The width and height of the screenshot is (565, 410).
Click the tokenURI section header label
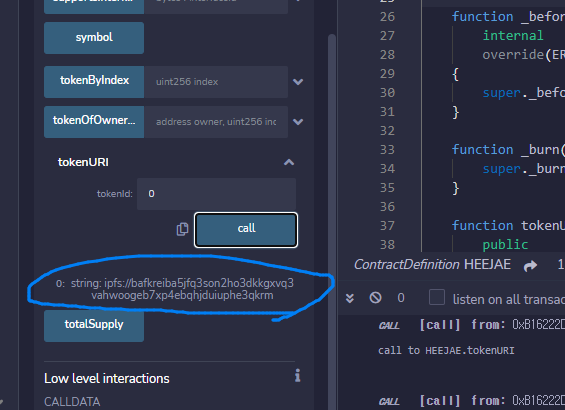[x=83, y=162]
